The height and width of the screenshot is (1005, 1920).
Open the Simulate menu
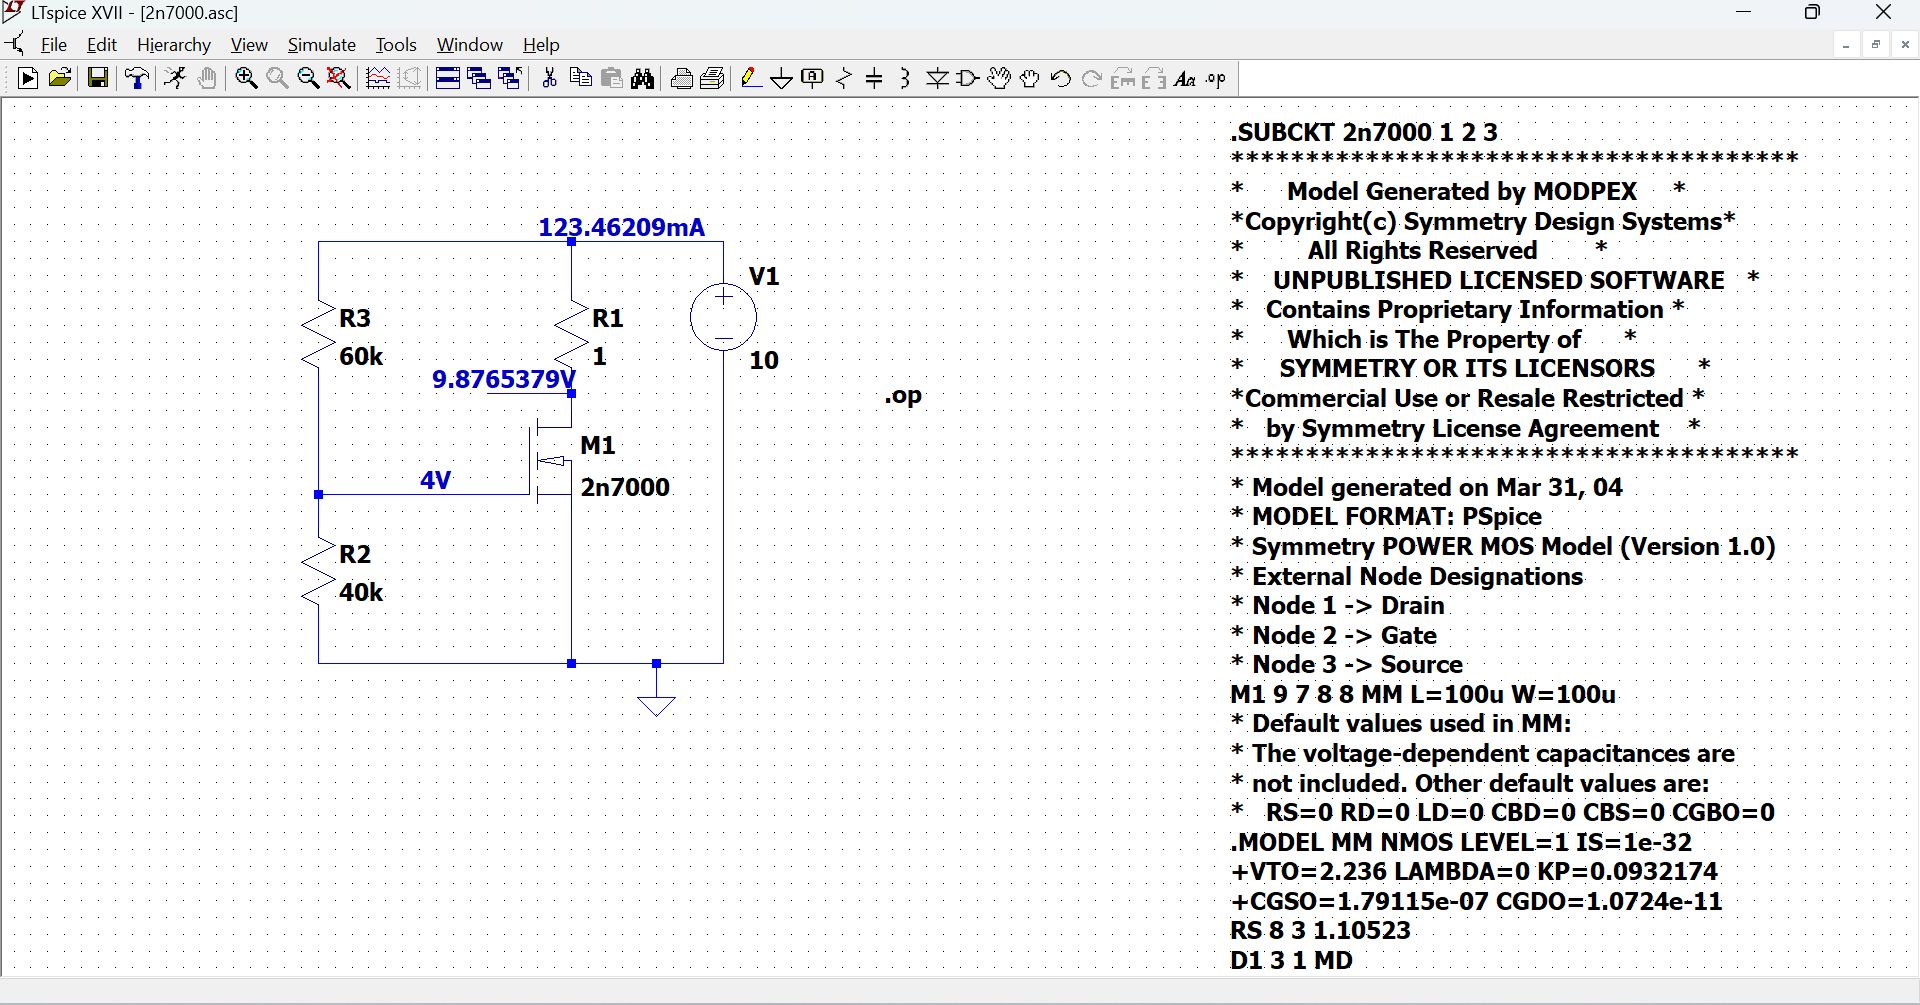322,45
